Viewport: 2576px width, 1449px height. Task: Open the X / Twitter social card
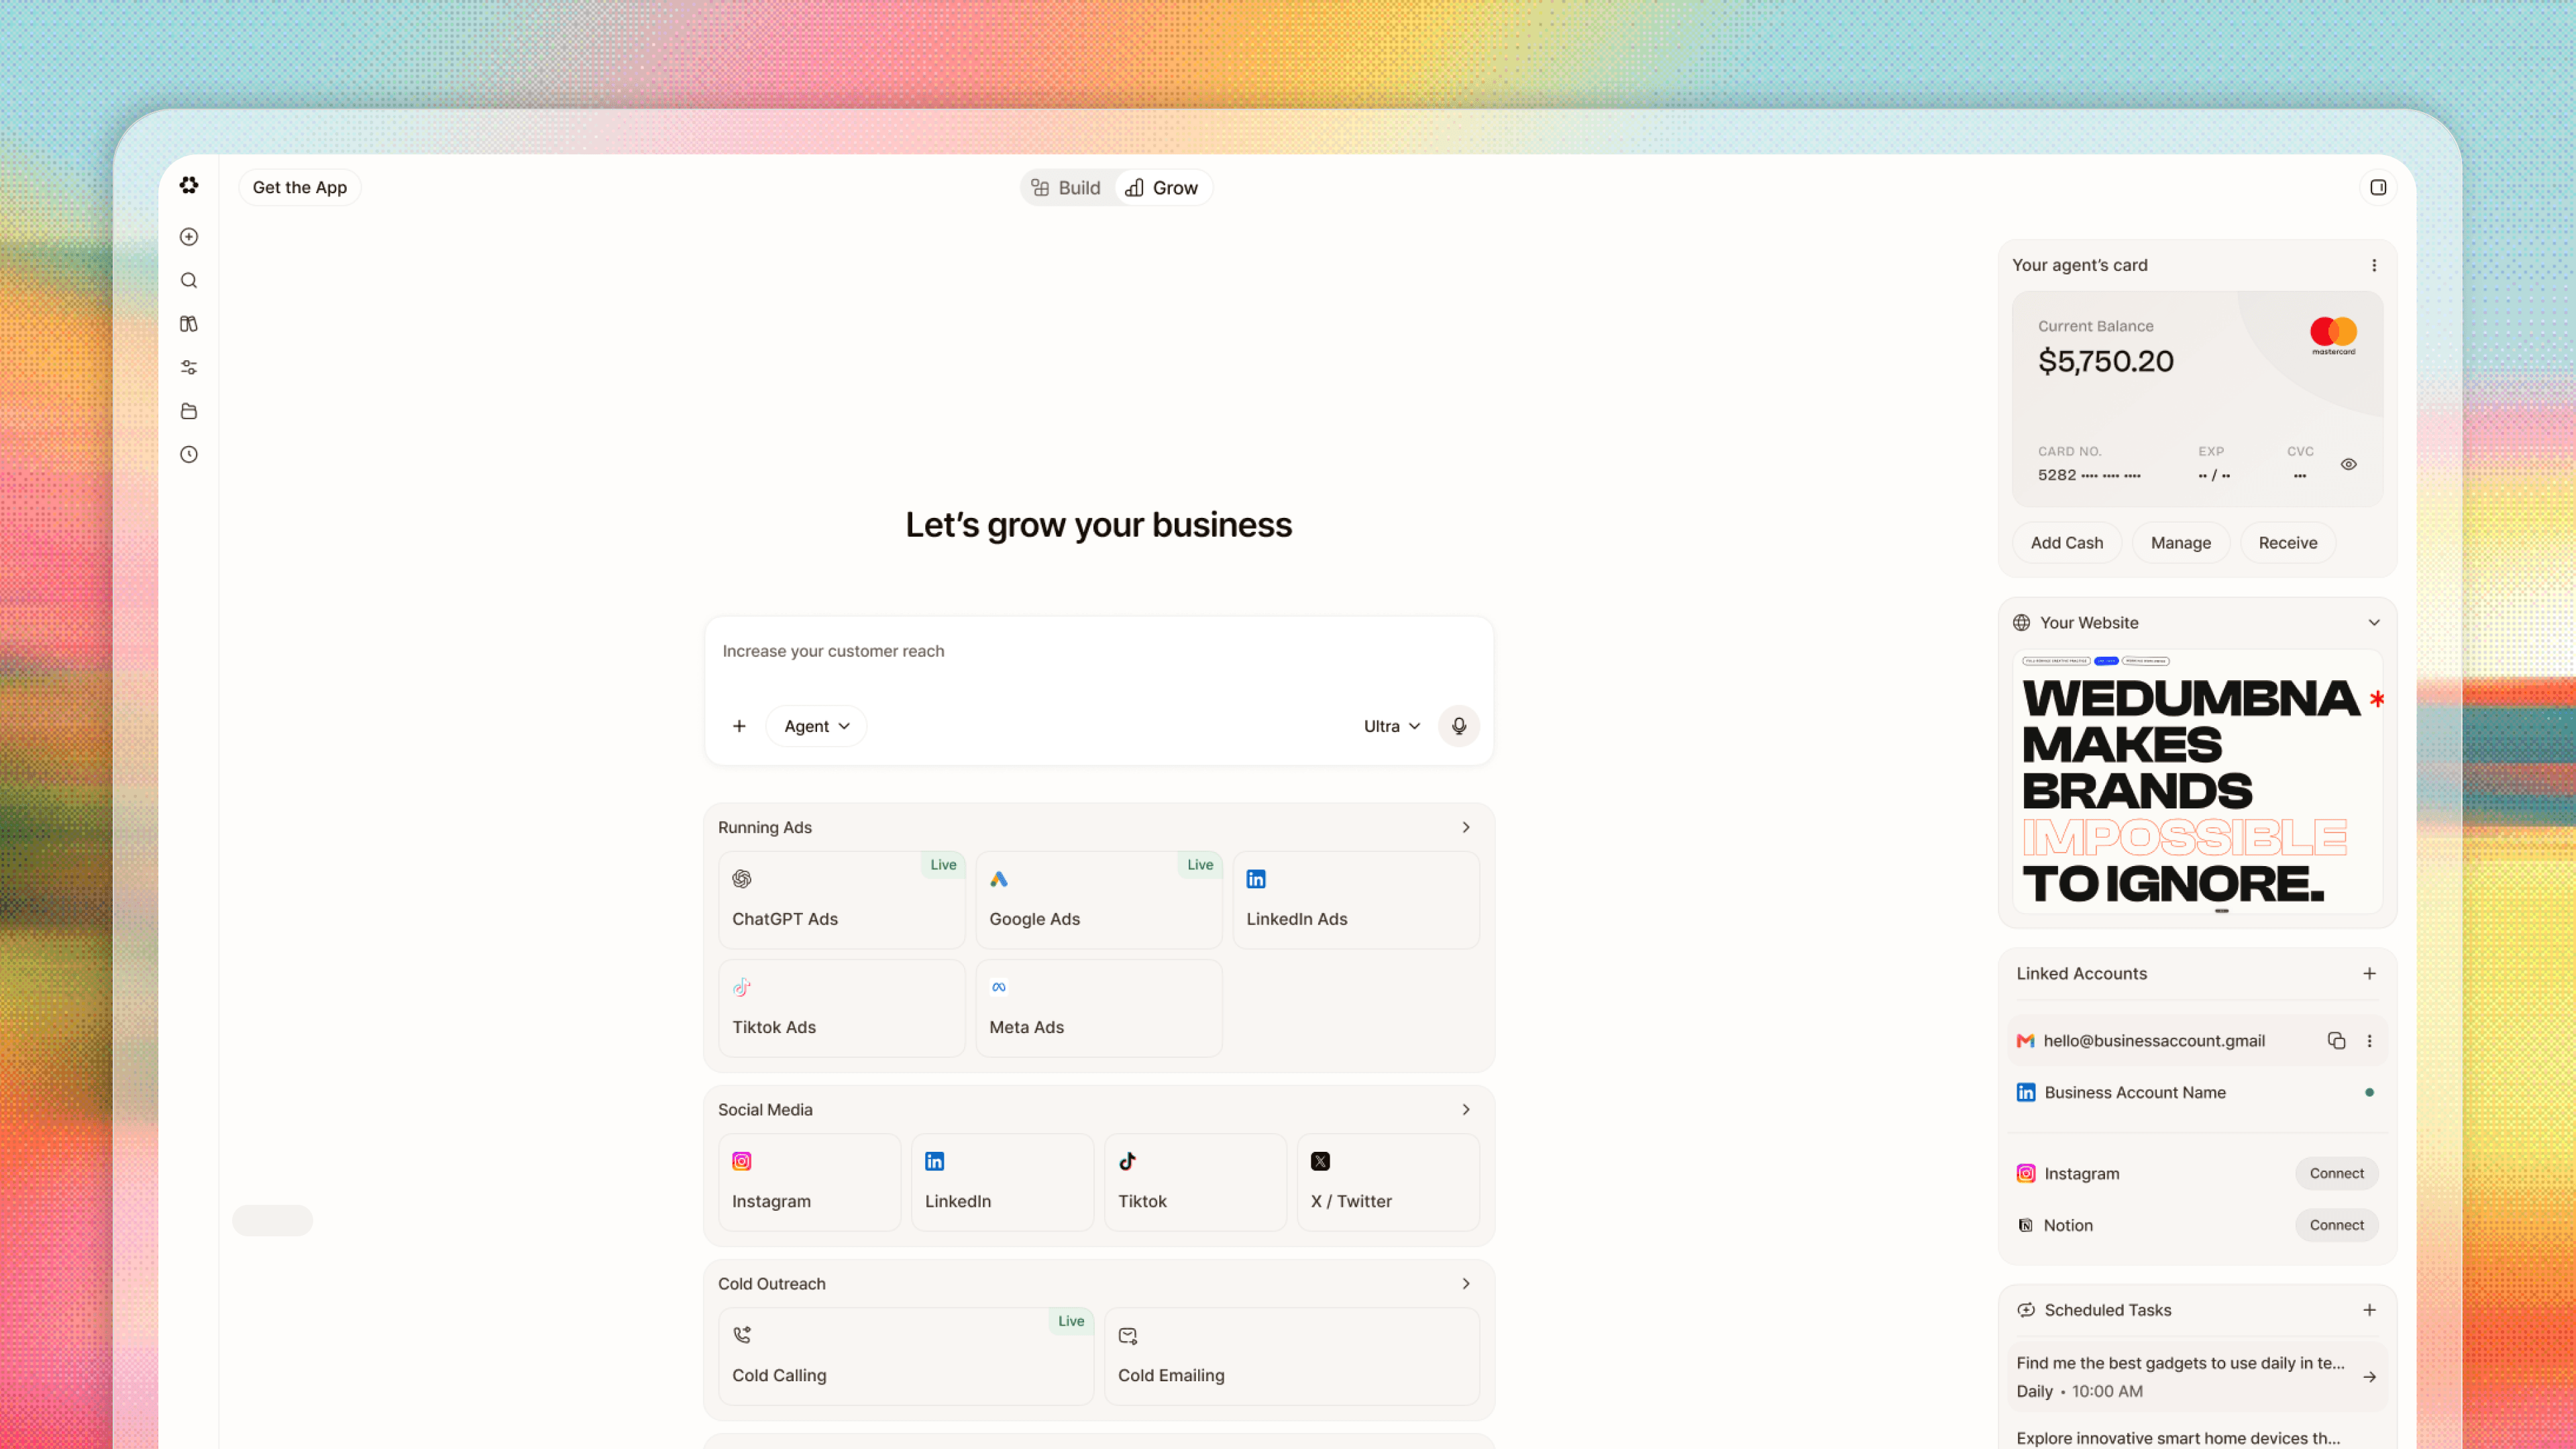point(1388,1182)
